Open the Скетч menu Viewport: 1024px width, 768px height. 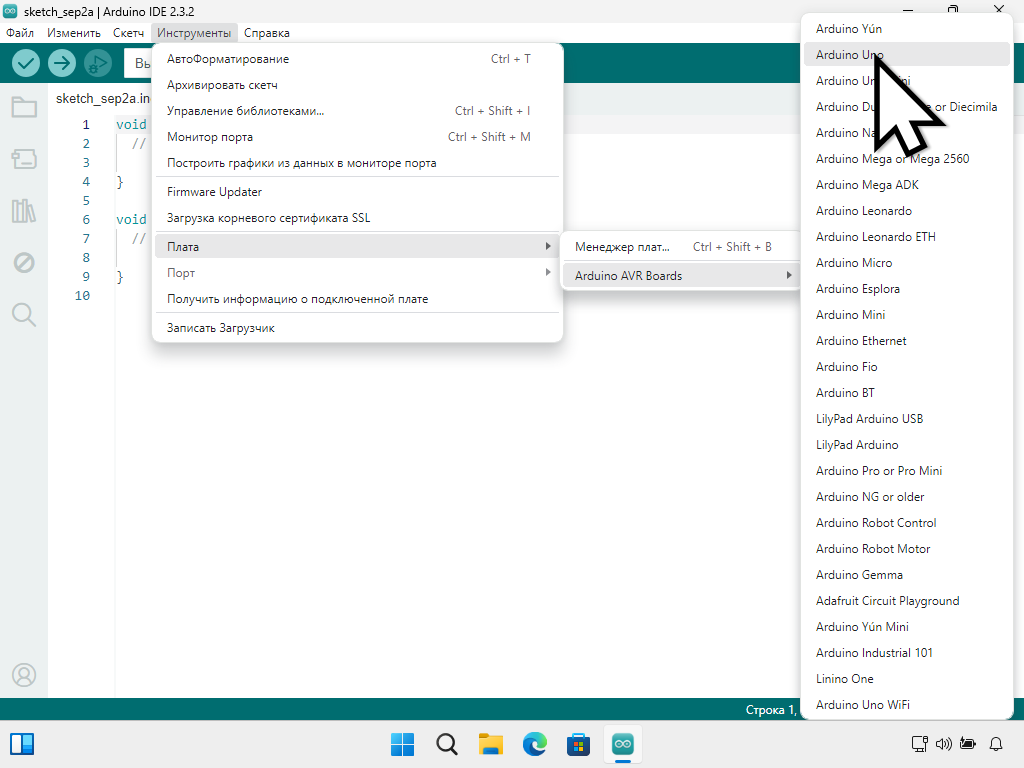128,33
